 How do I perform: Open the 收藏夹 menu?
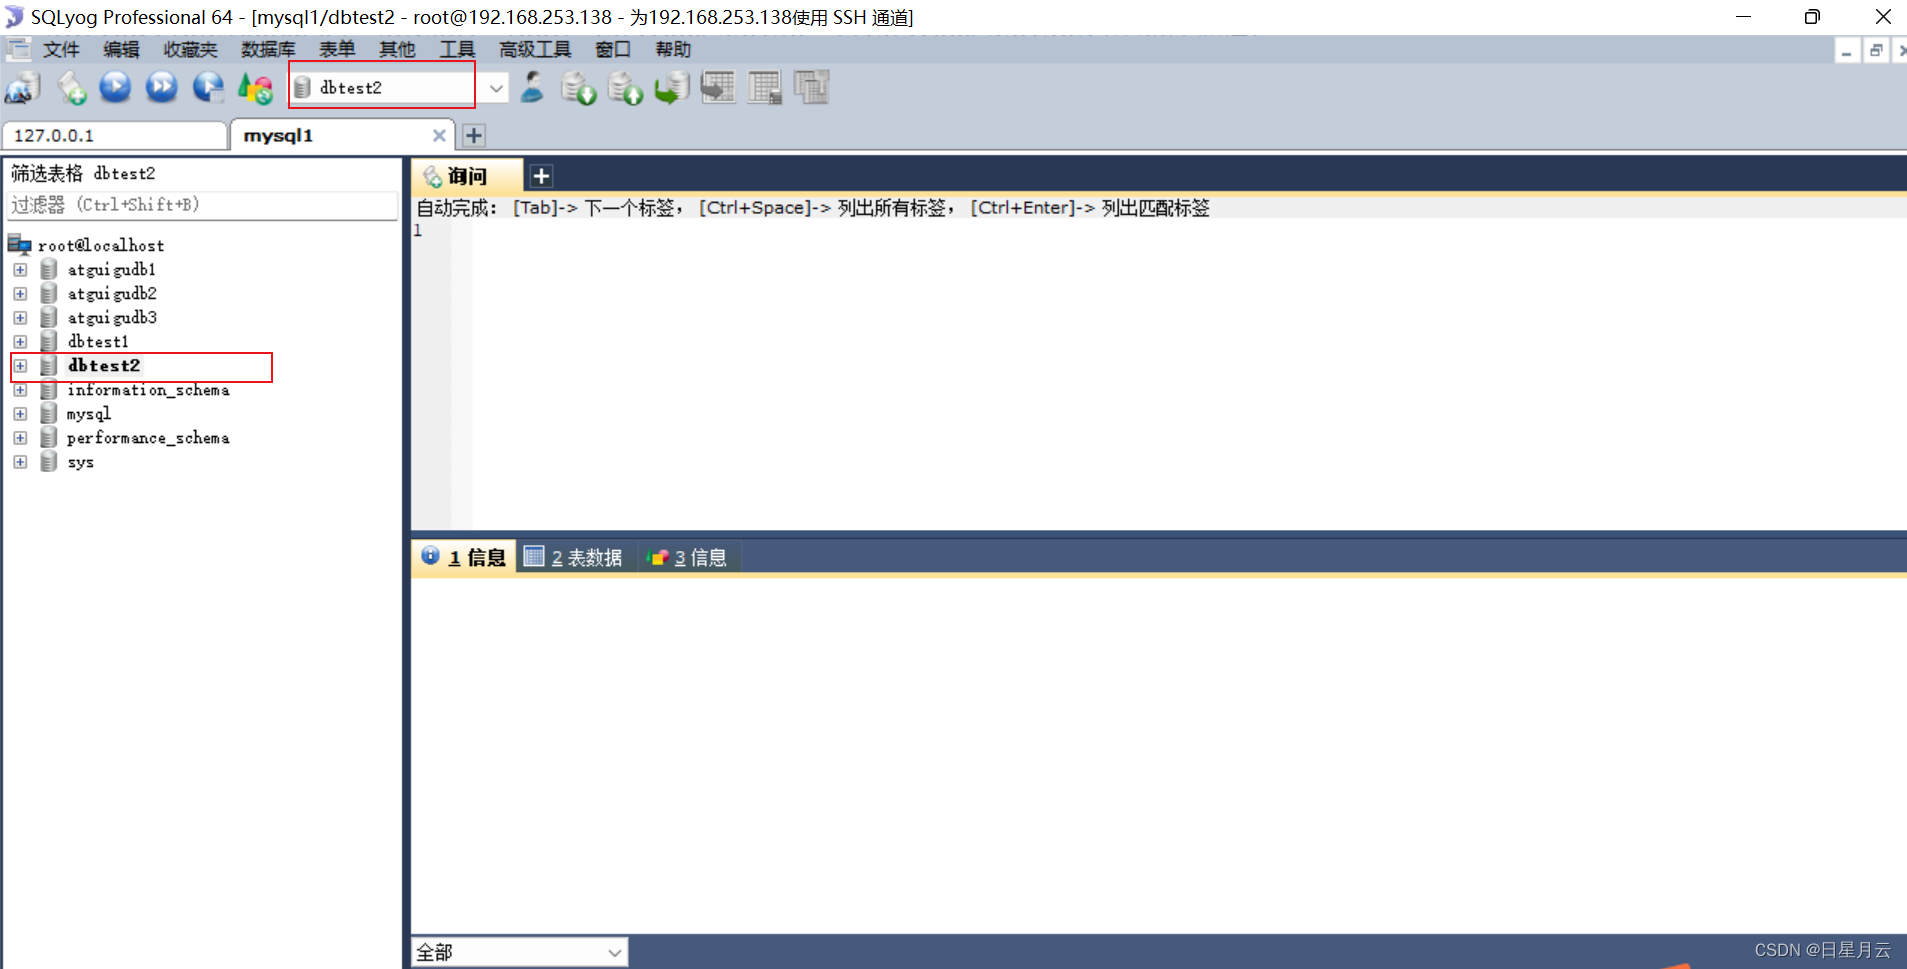[190, 49]
